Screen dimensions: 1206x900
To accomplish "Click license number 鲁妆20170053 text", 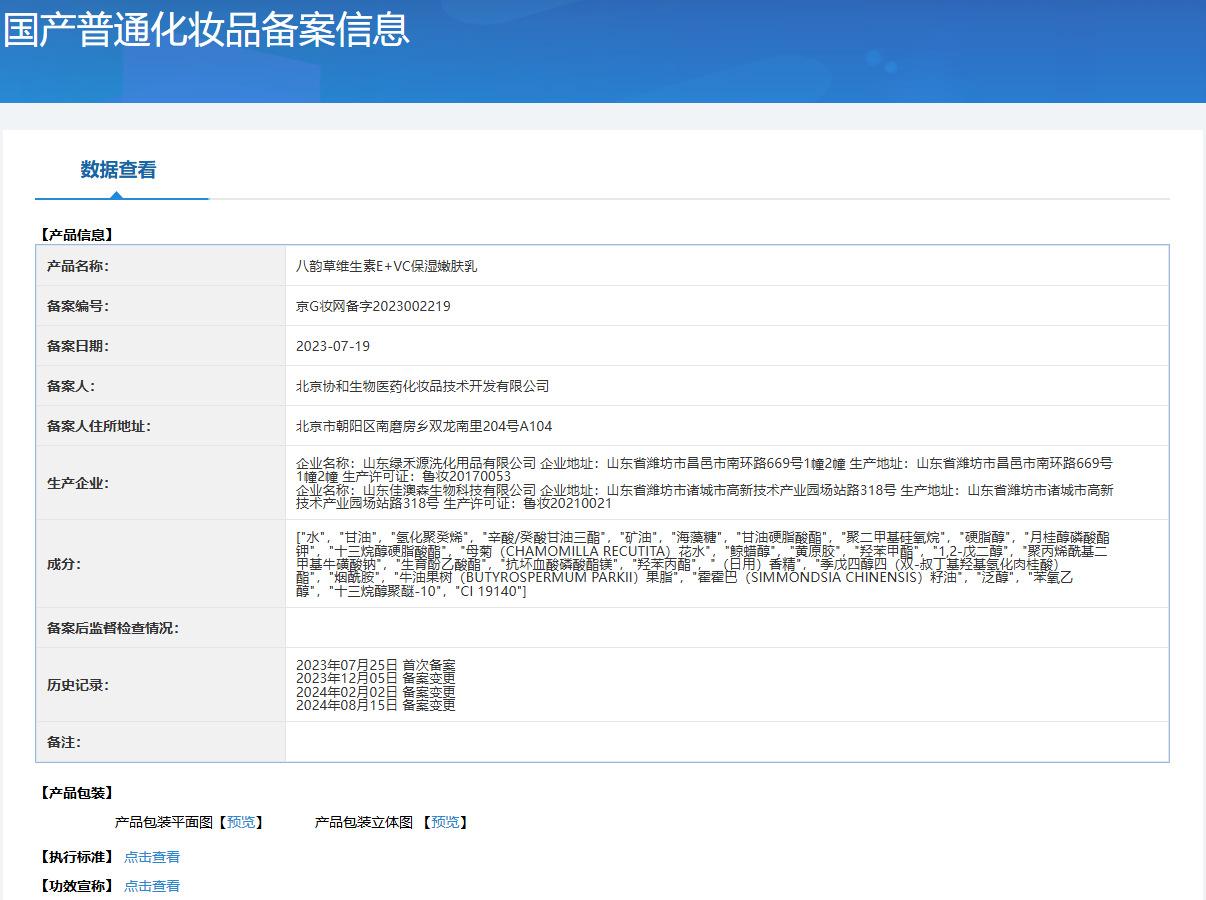I will click(466, 477).
